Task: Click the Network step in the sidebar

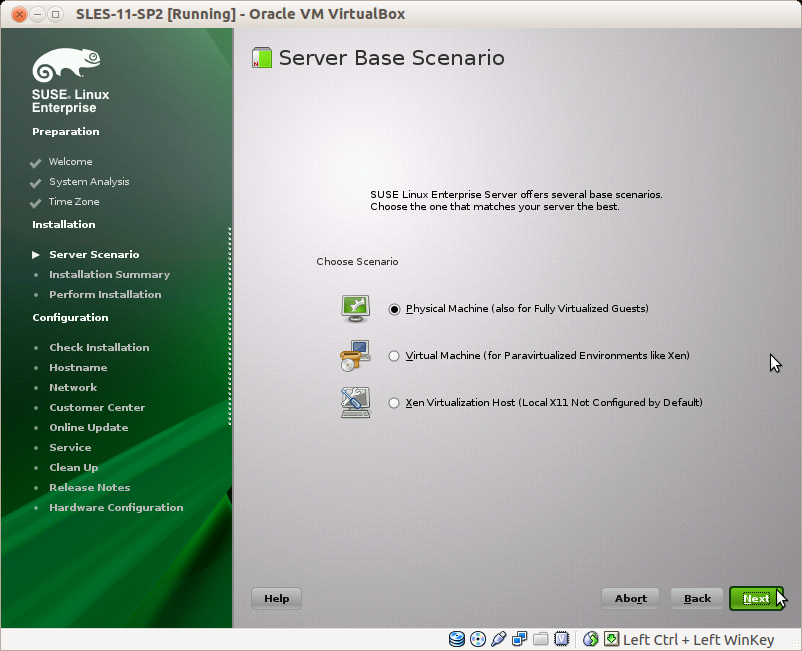Action: [x=73, y=388]
